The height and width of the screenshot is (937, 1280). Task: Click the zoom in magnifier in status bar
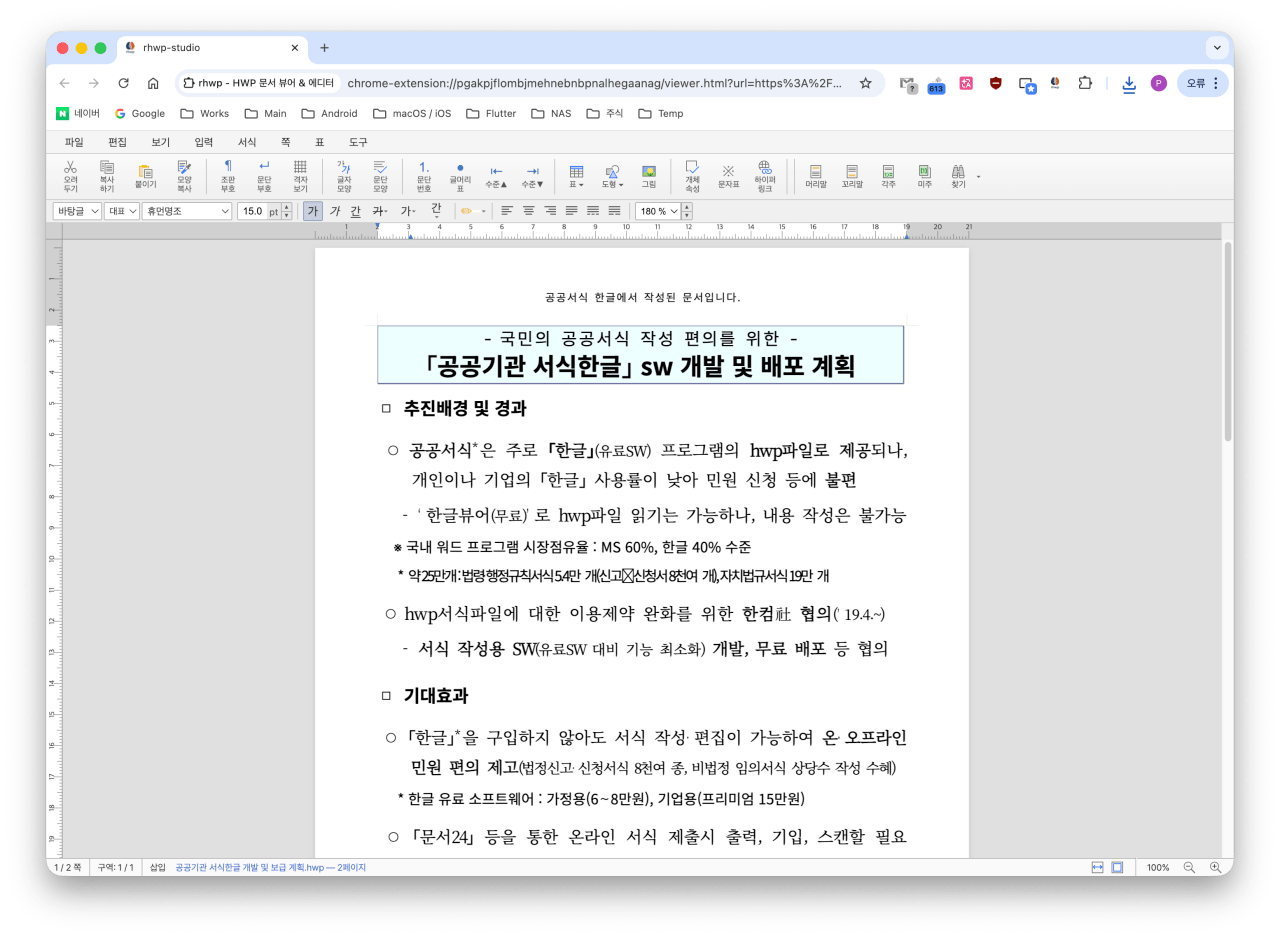(1215, 867)
